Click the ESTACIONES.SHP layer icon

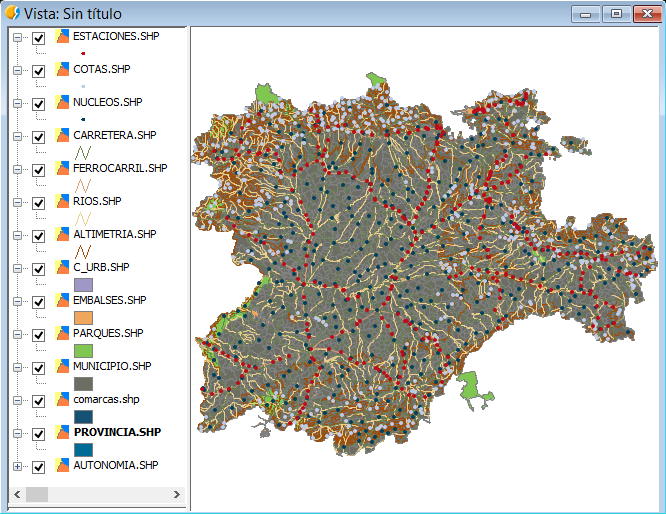click(x=63, y=37)
